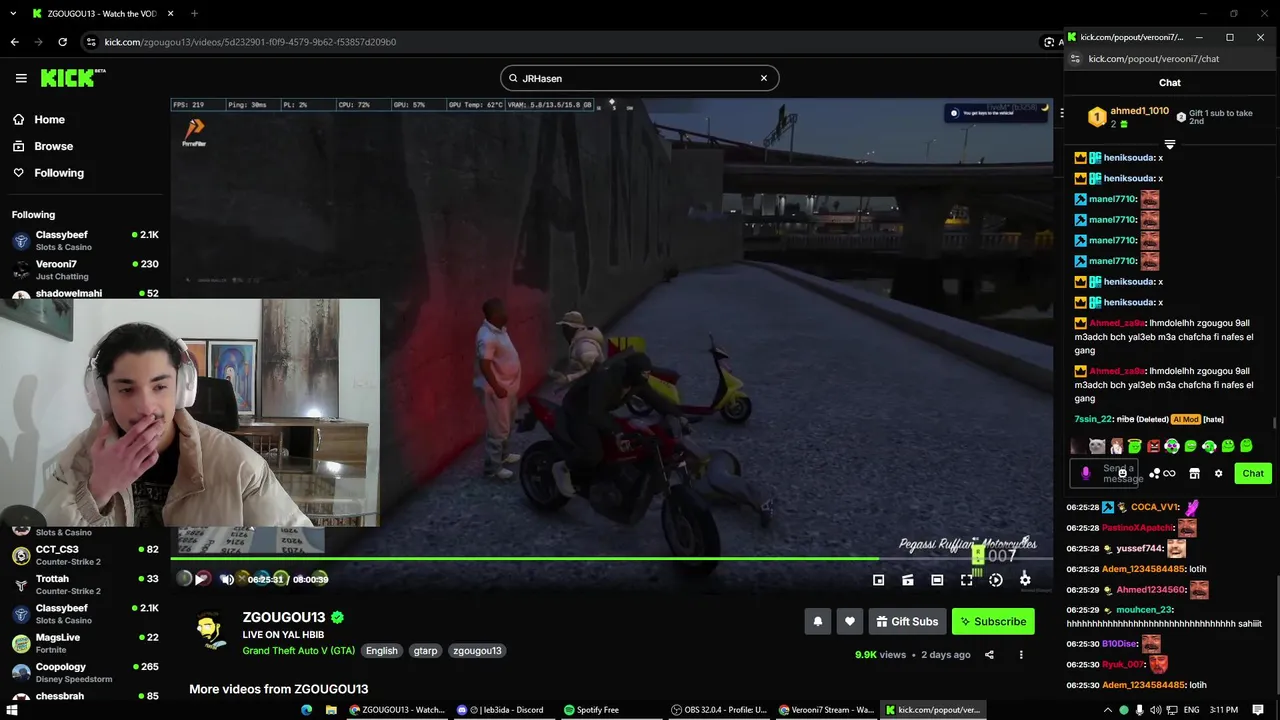The image size is (1280, 720).
Task: Open the emoji picker in chat input
Action: (1123, 472)
